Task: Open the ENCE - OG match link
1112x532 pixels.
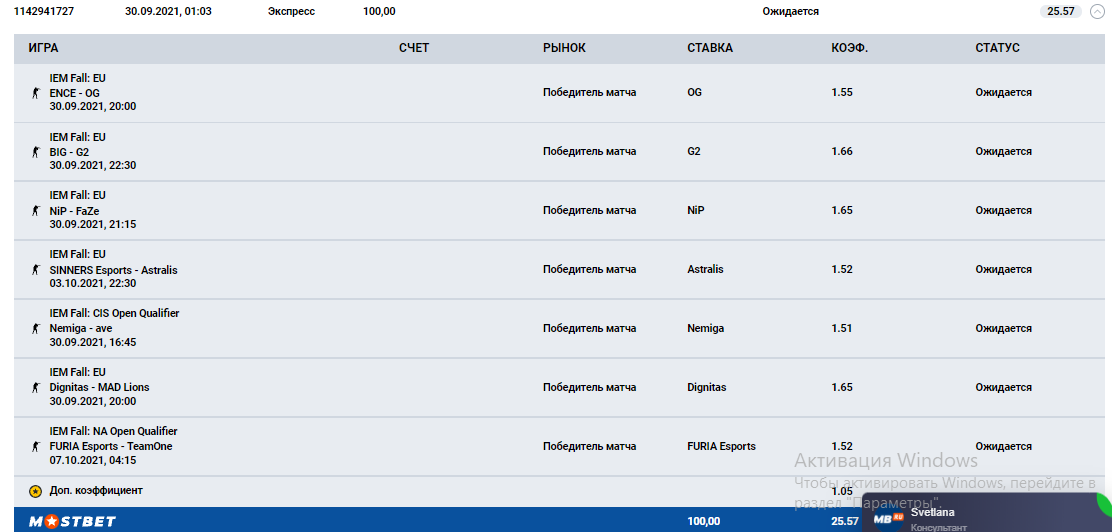Action: click(75, 93)
